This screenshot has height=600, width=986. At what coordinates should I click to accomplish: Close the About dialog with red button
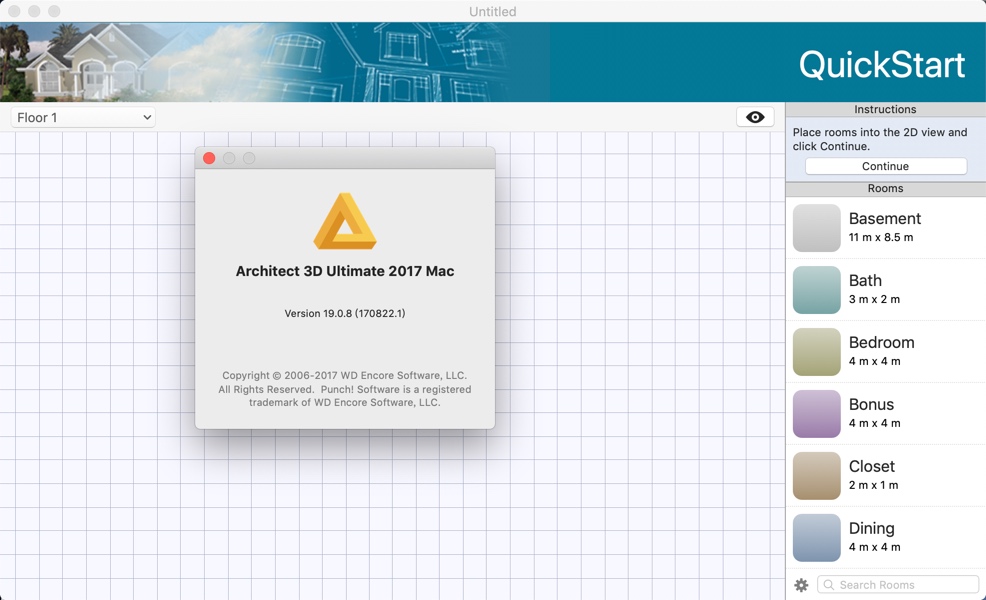pos(209,158)
